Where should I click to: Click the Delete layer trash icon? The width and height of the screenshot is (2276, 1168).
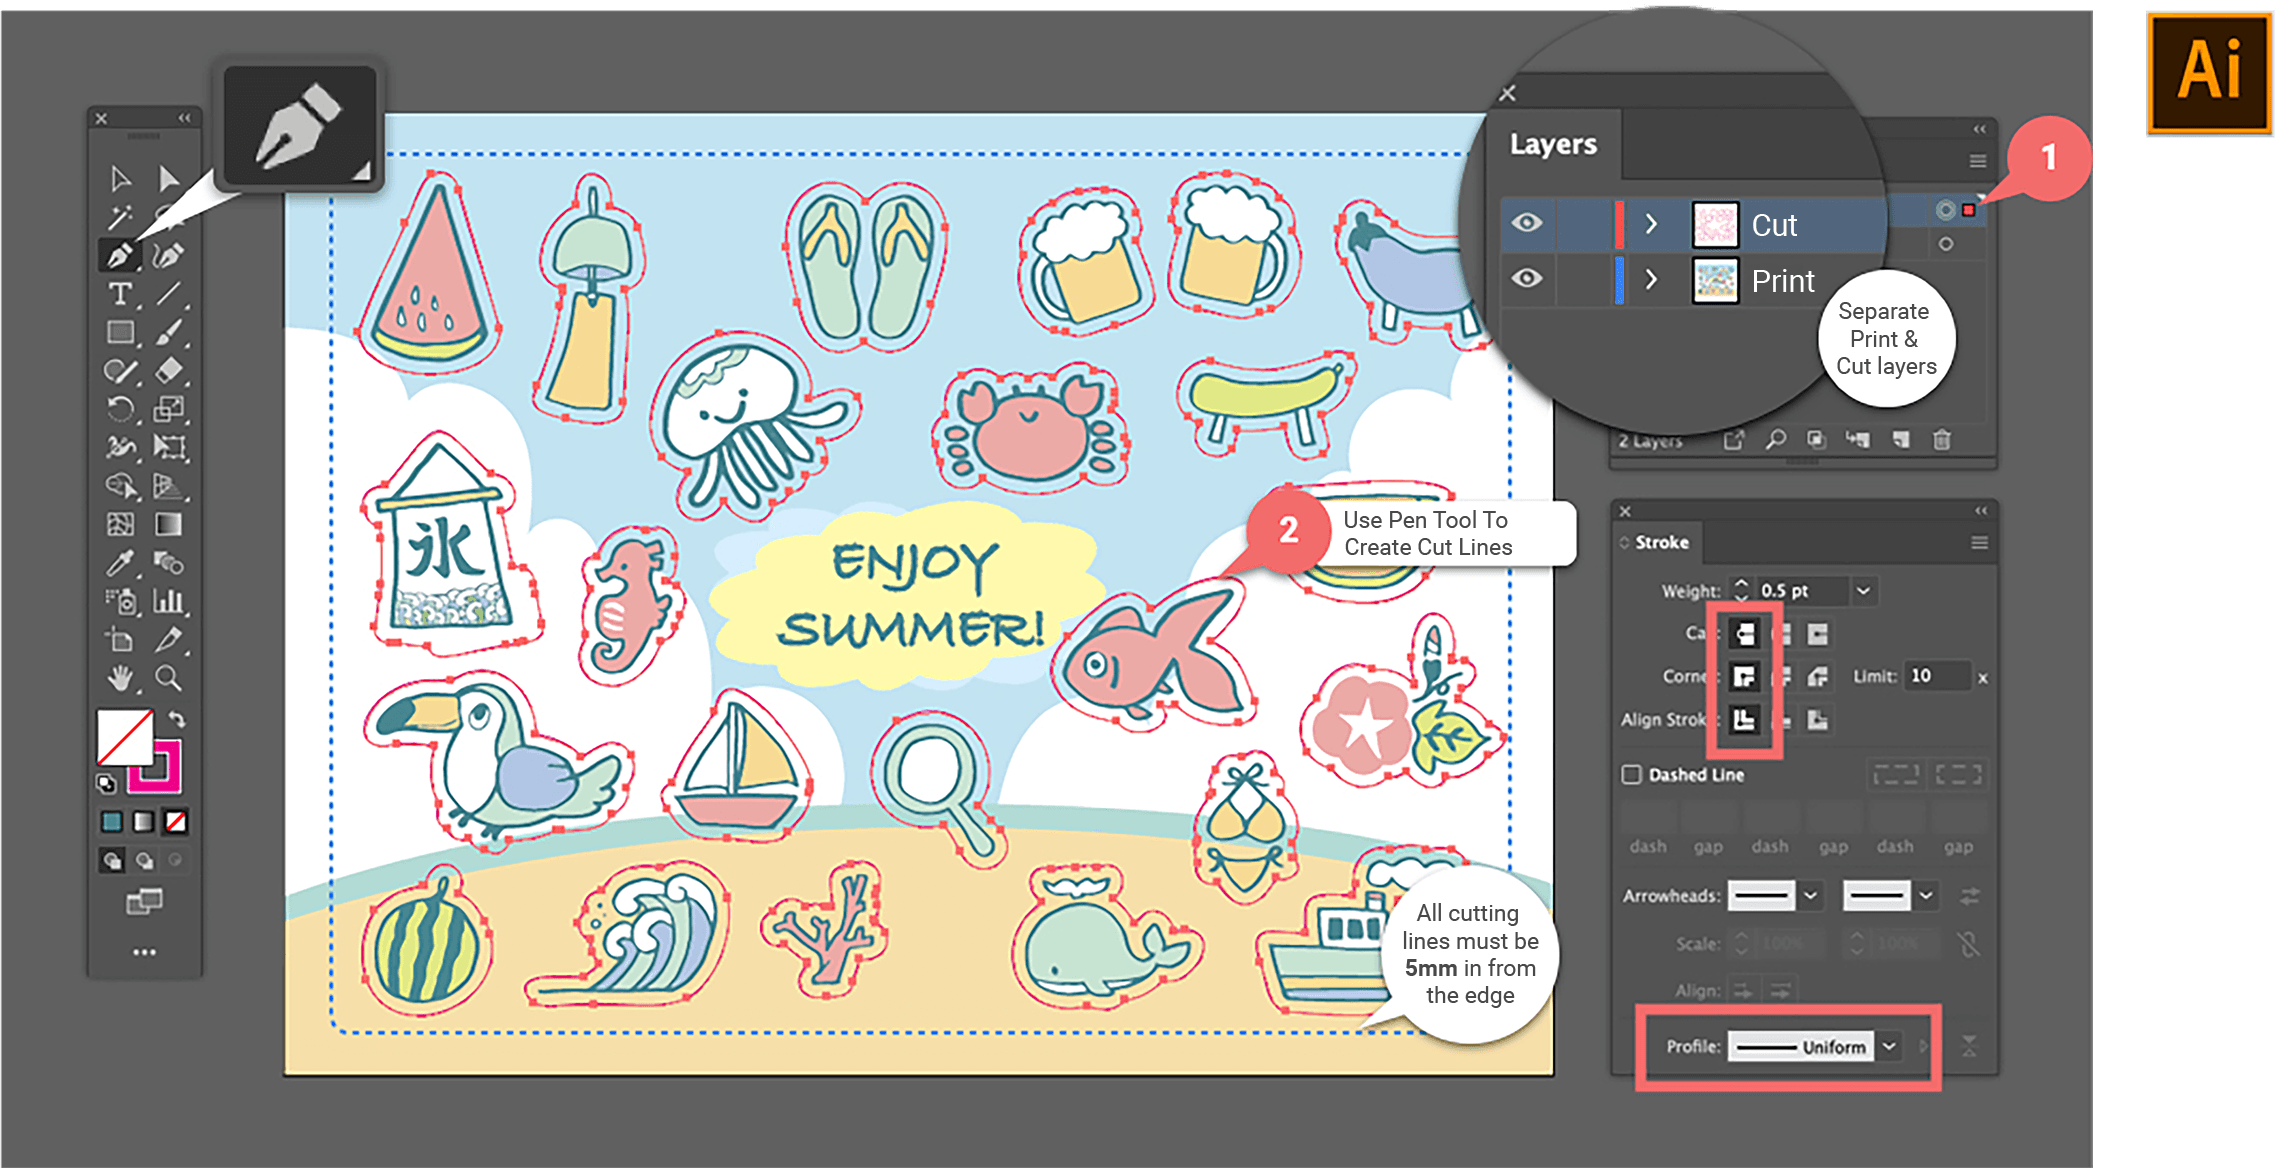pos(1941,440)
